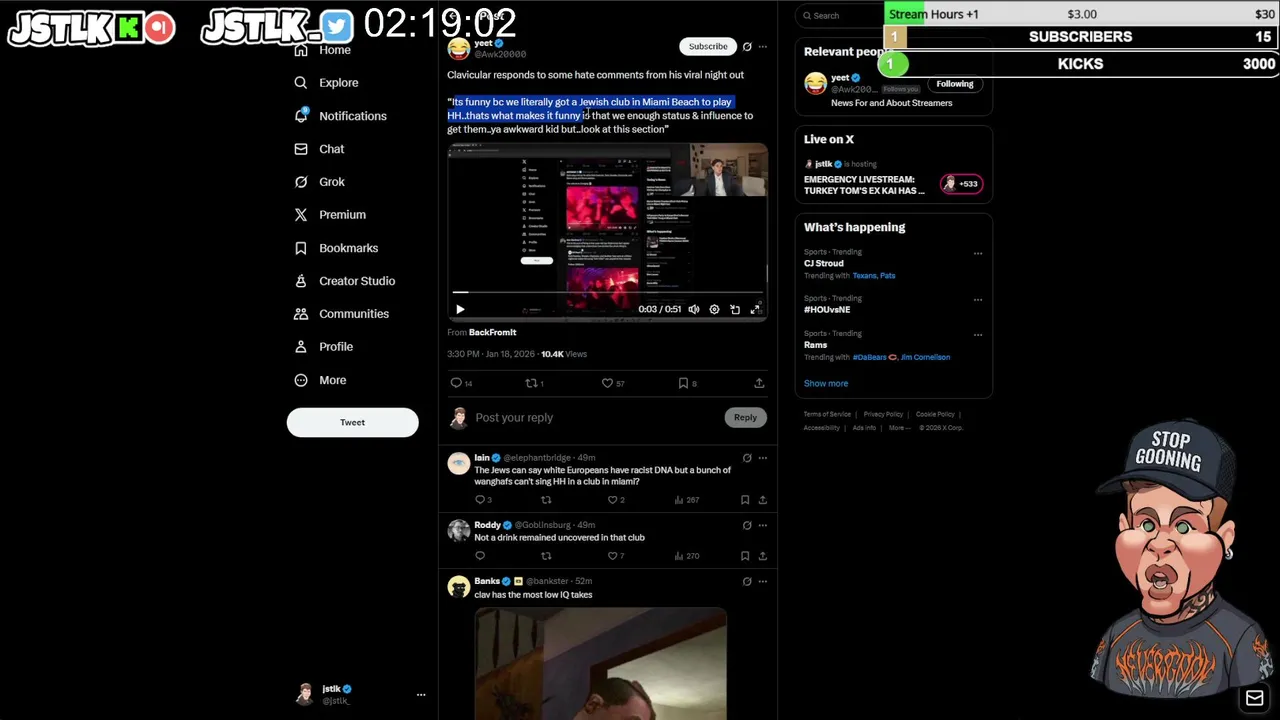The height and width of the screenshot is (720, 1280).
Task: Open message envelope icon bottom right
Action: 1254,698
